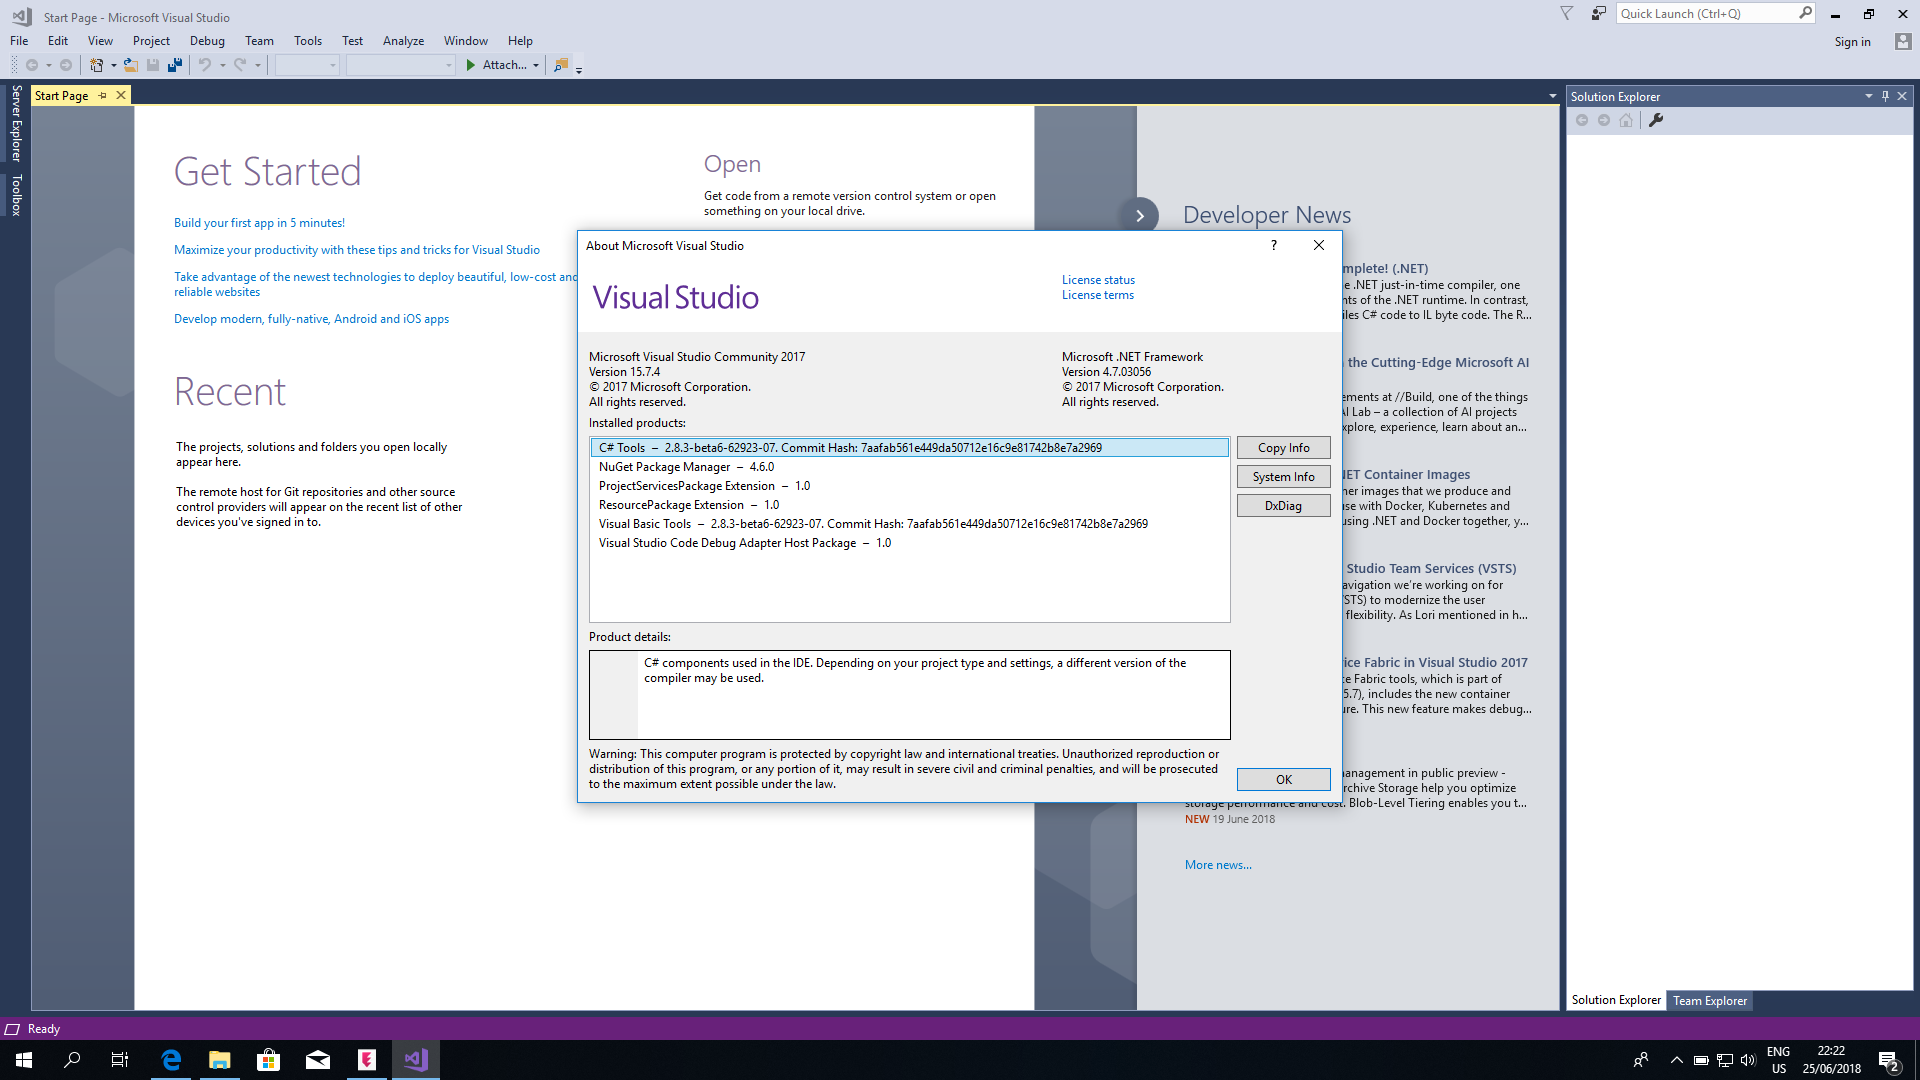Click the Undo toolbar icon
Screen dimensions: 1920x1080
[x=205, y=64]
